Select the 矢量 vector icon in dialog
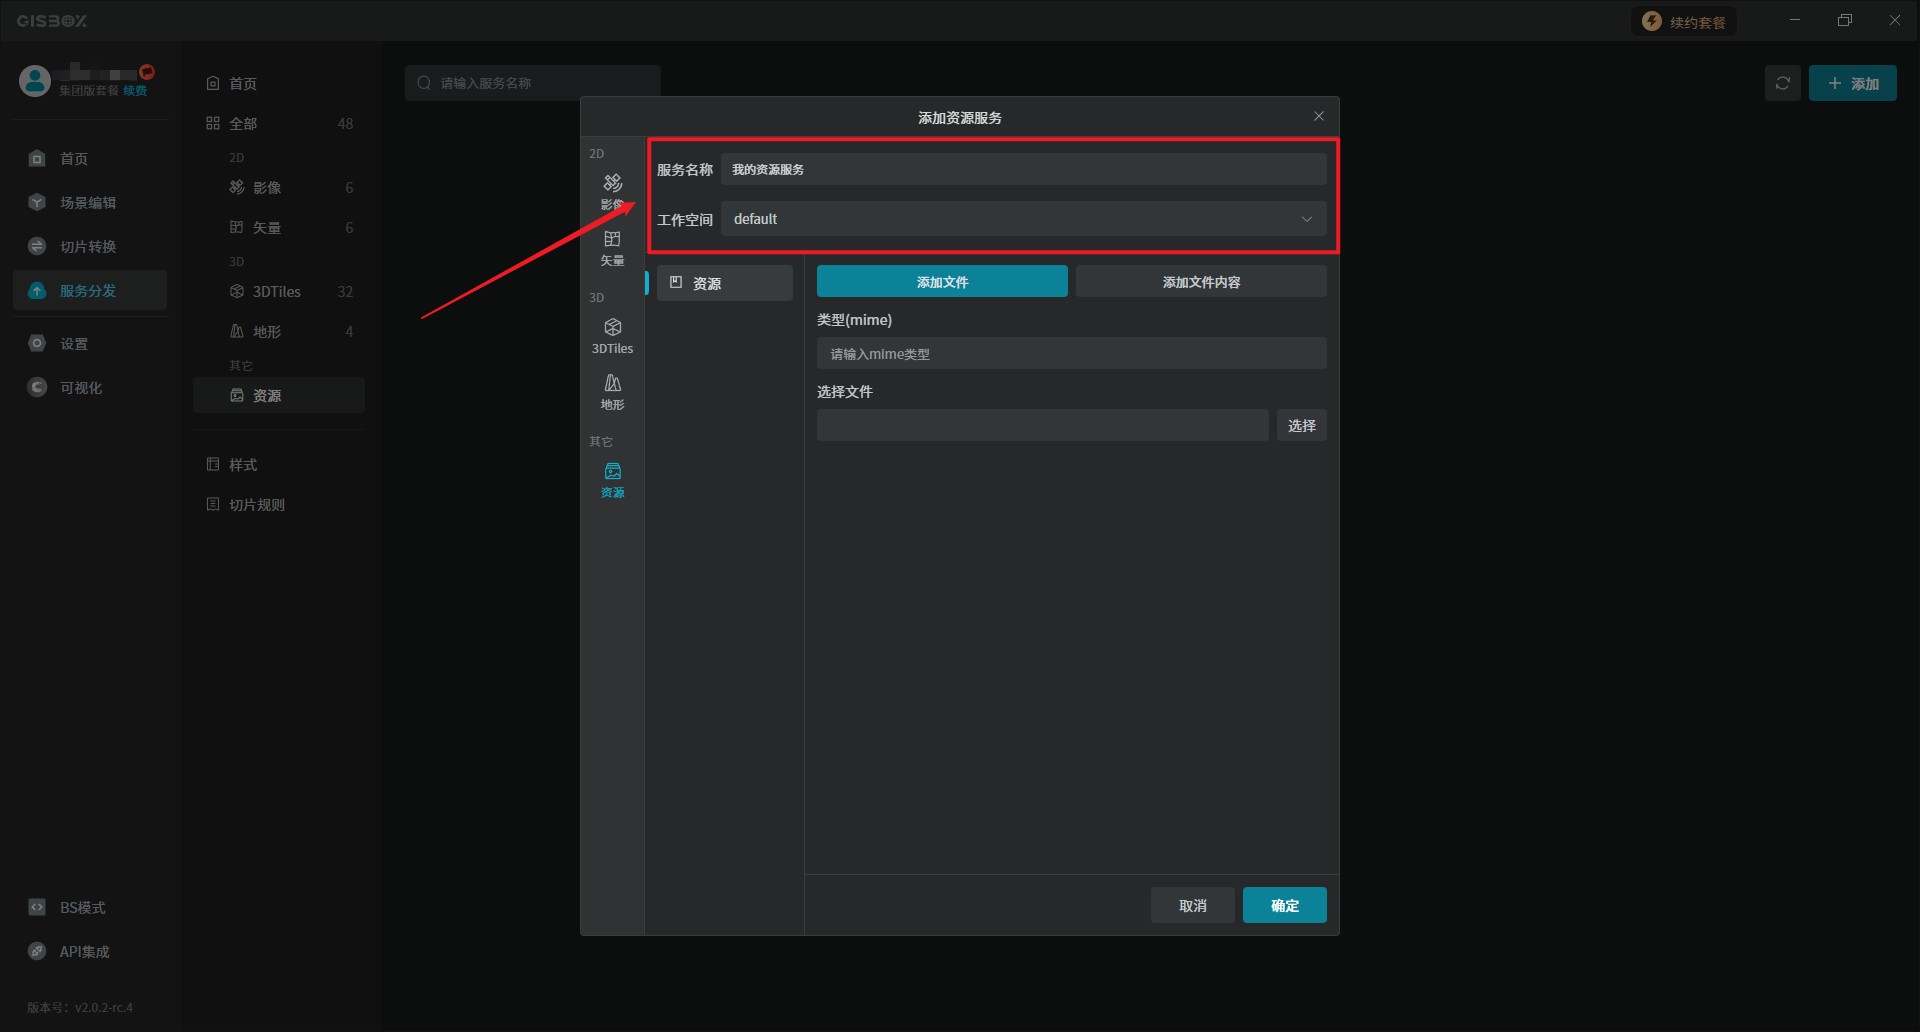 612,247
